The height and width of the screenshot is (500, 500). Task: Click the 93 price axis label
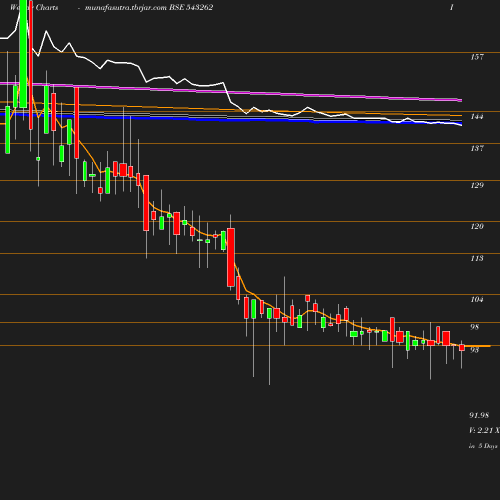(474, 350)
